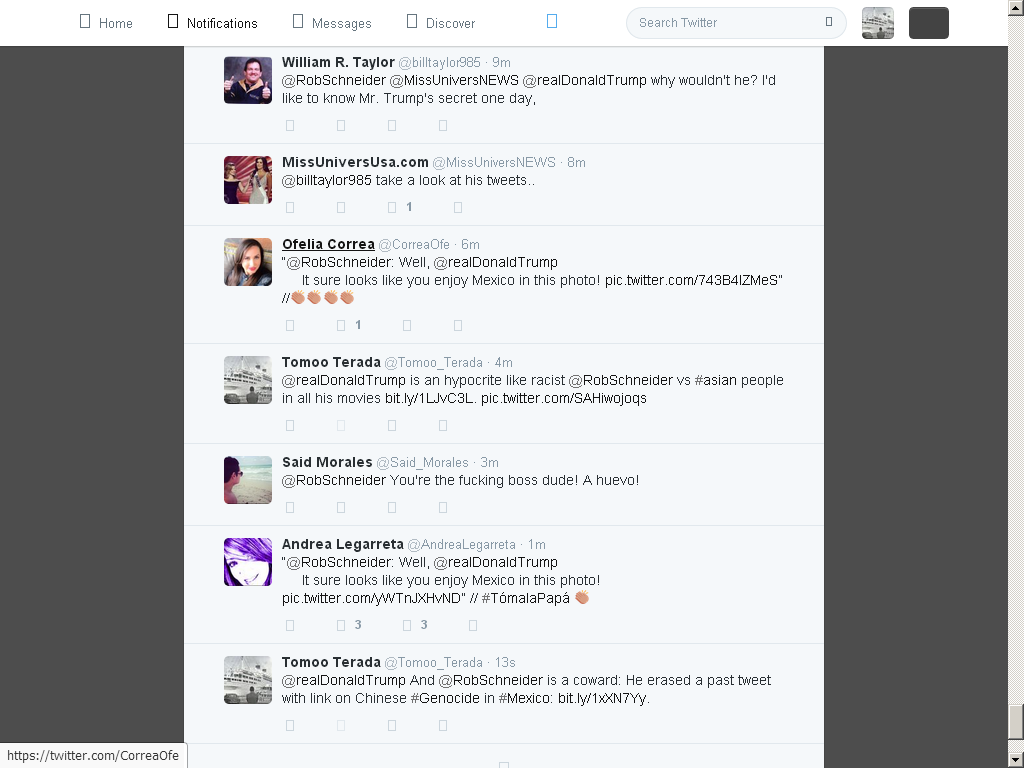Viewport: 1024px width, 768px height.
Task: Open the 6m timestamp on Ofelia Correa's tweet
Action: [470, 245]
